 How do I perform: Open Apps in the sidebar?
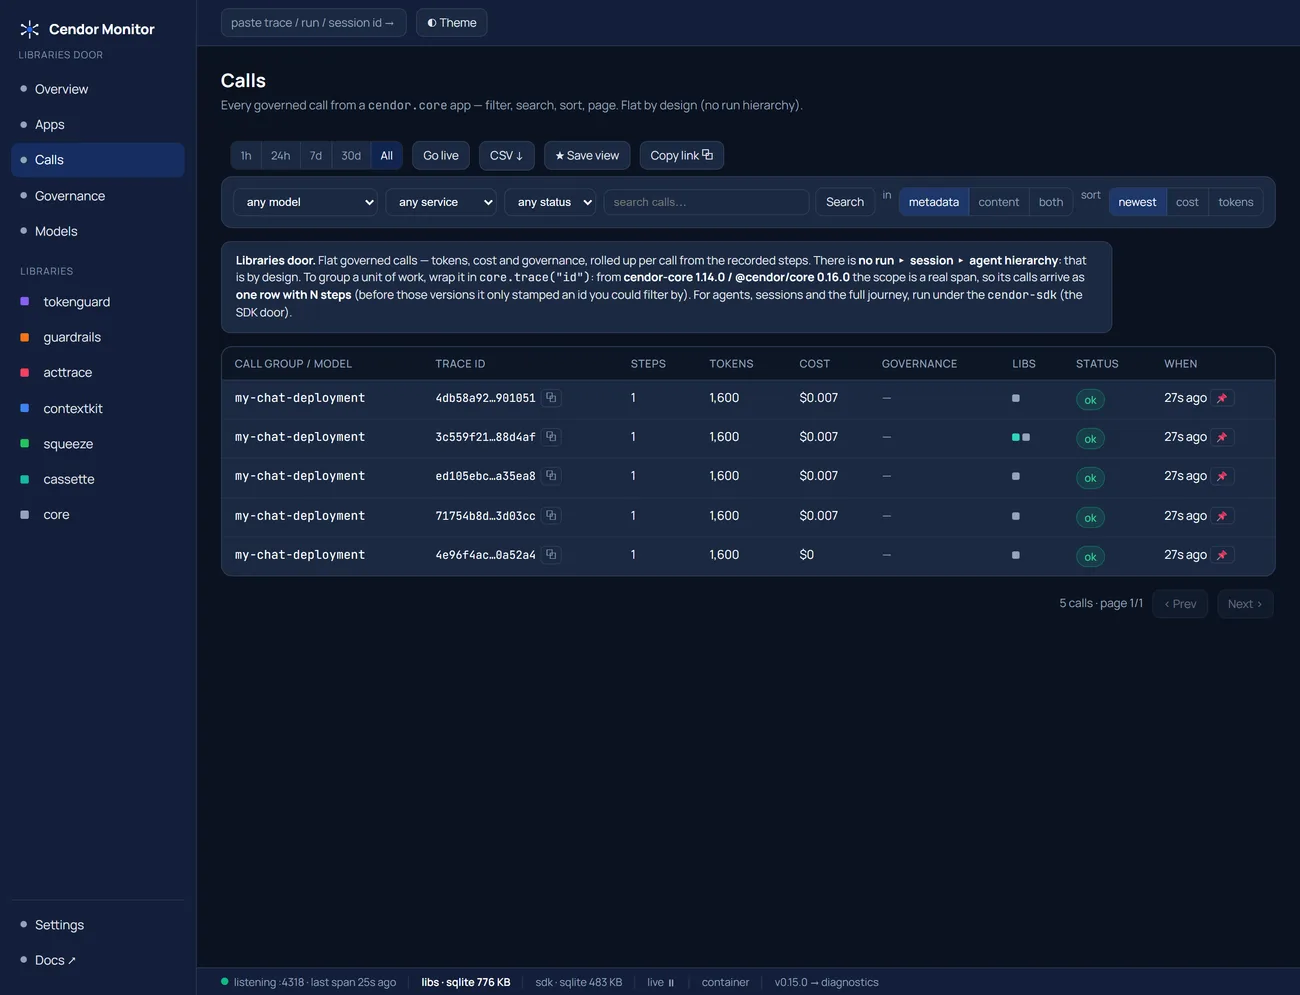(x=98, y=125)
